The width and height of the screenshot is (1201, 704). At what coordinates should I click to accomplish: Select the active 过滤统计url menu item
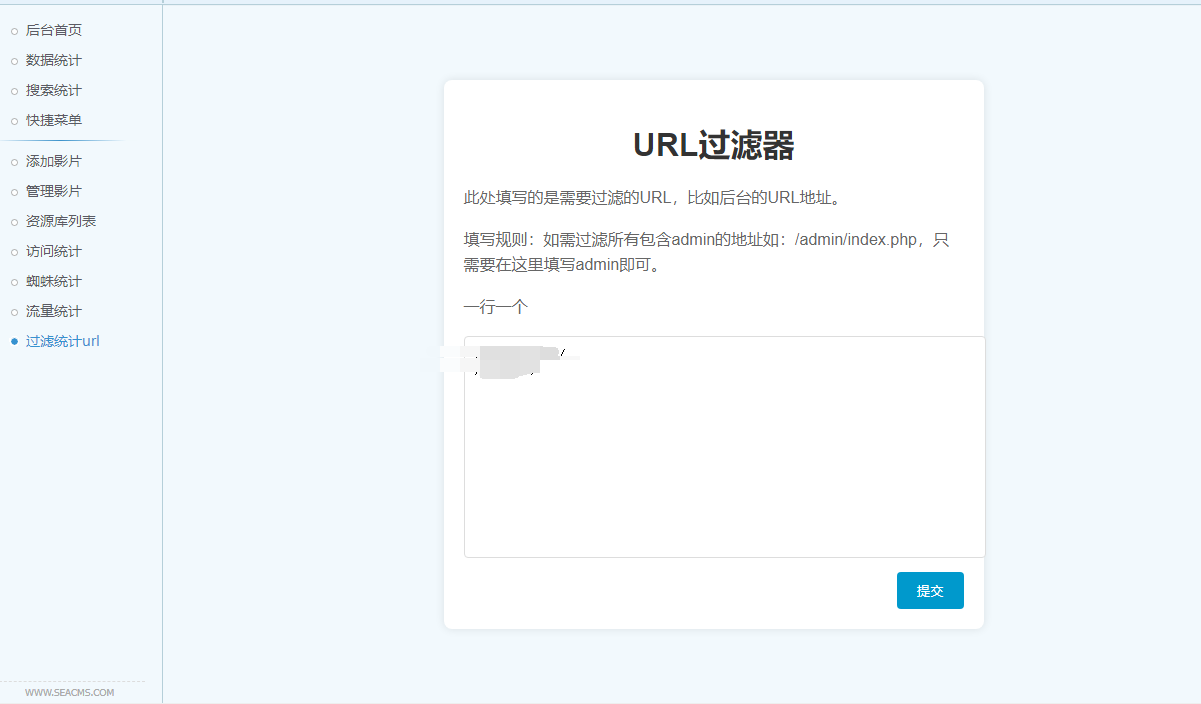[x=63, y=341]
